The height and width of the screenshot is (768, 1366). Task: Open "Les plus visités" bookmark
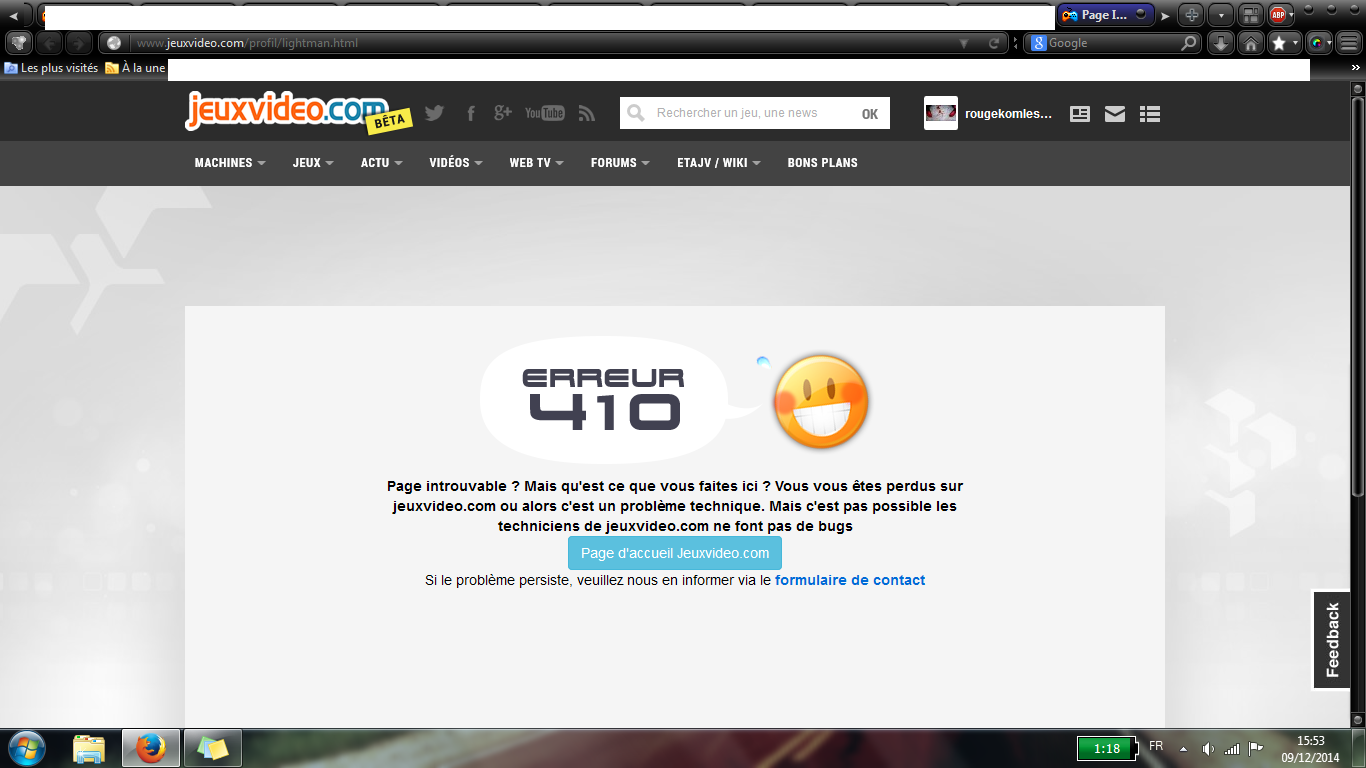[x=51, y=68]
